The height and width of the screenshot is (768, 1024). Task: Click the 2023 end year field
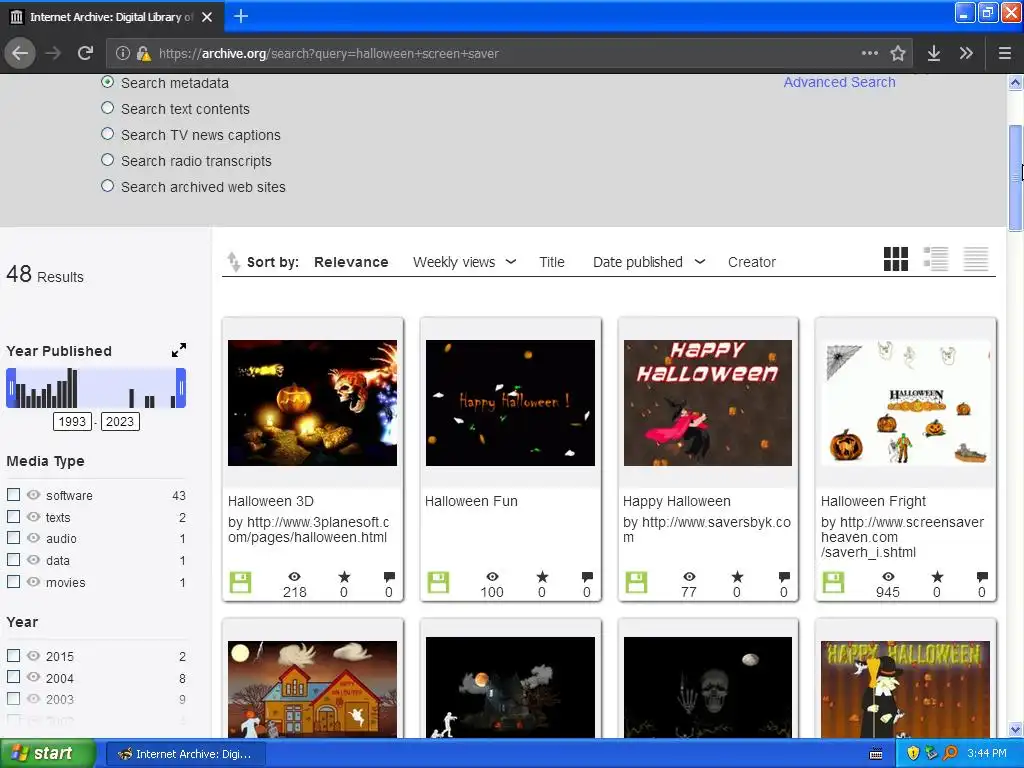pyautogui.click(x=120, y=421)
